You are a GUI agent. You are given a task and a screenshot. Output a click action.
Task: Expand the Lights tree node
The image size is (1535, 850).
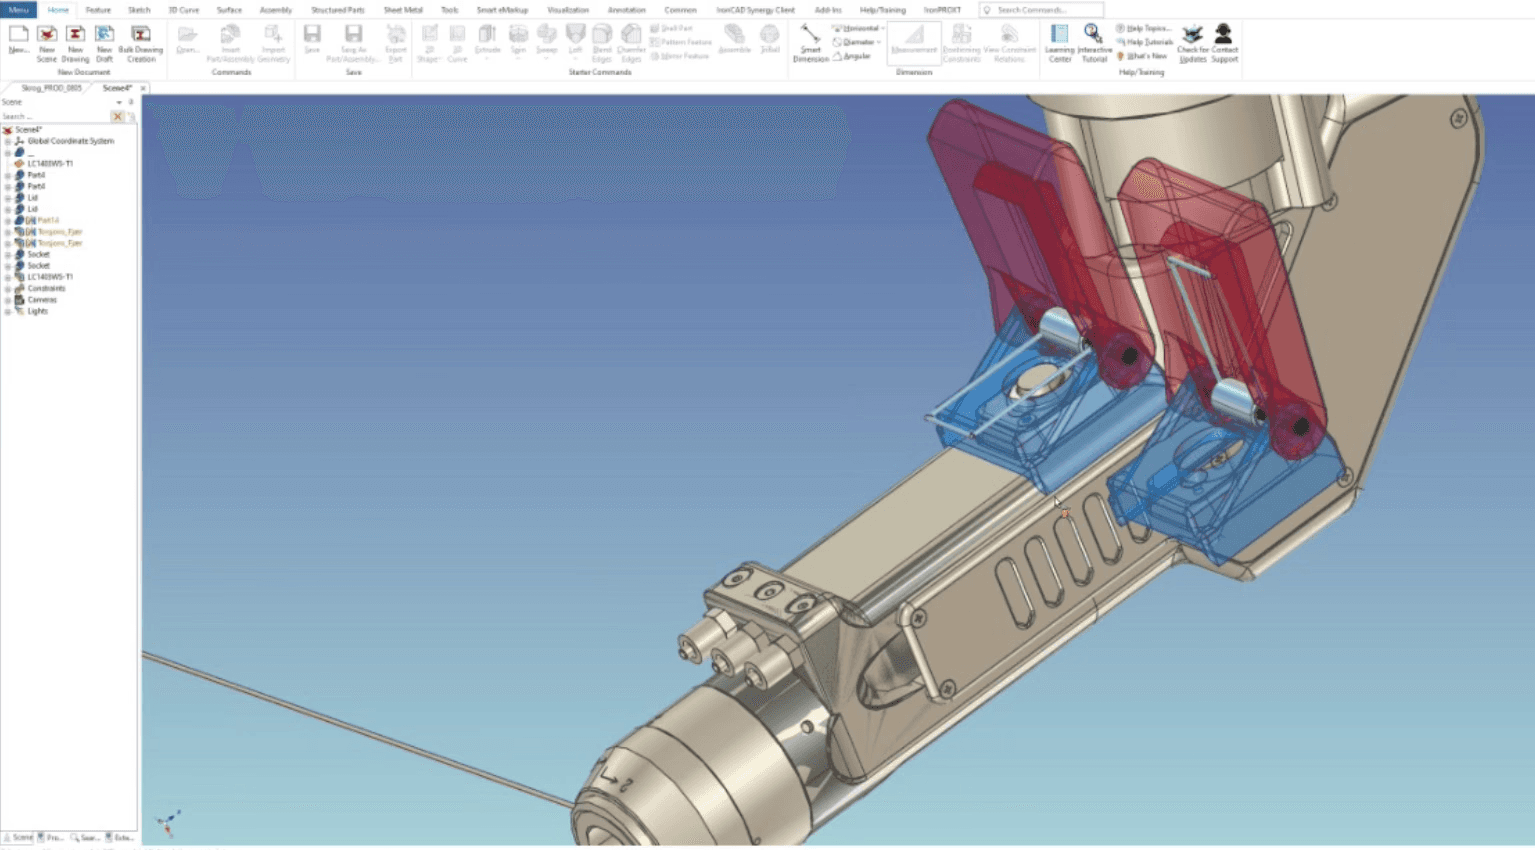click(x=8, y=311)
